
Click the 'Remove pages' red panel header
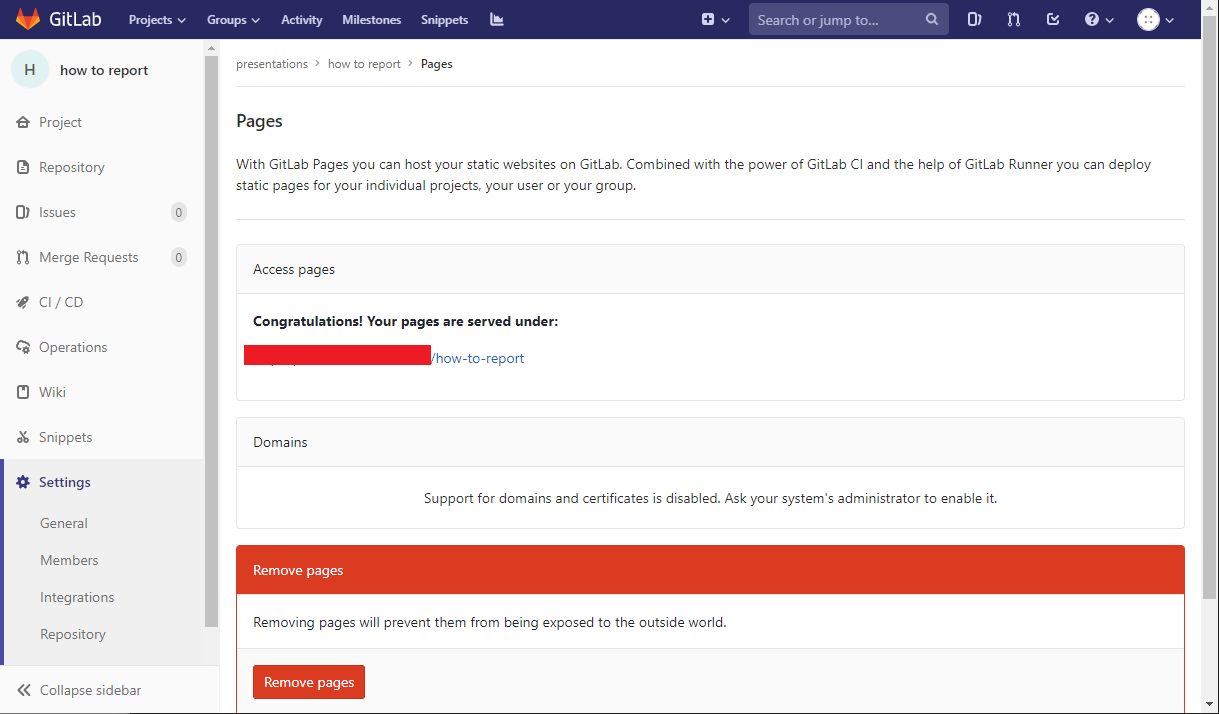point(710,570)
